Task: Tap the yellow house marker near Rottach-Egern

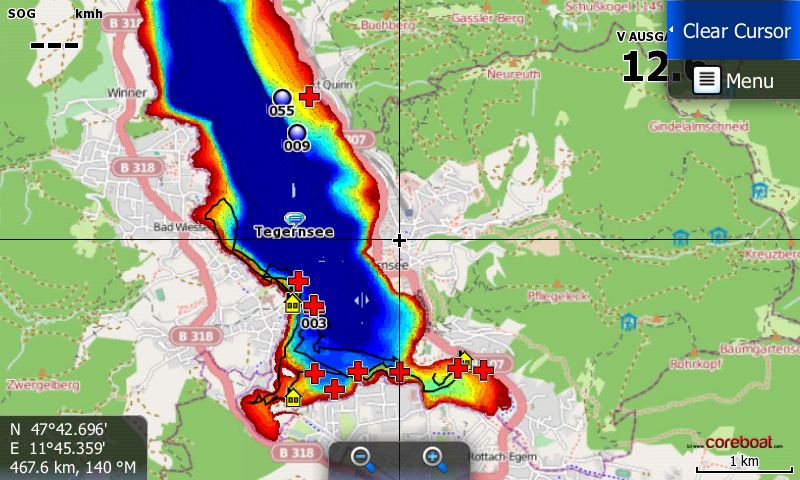Action: click(465, 358)
